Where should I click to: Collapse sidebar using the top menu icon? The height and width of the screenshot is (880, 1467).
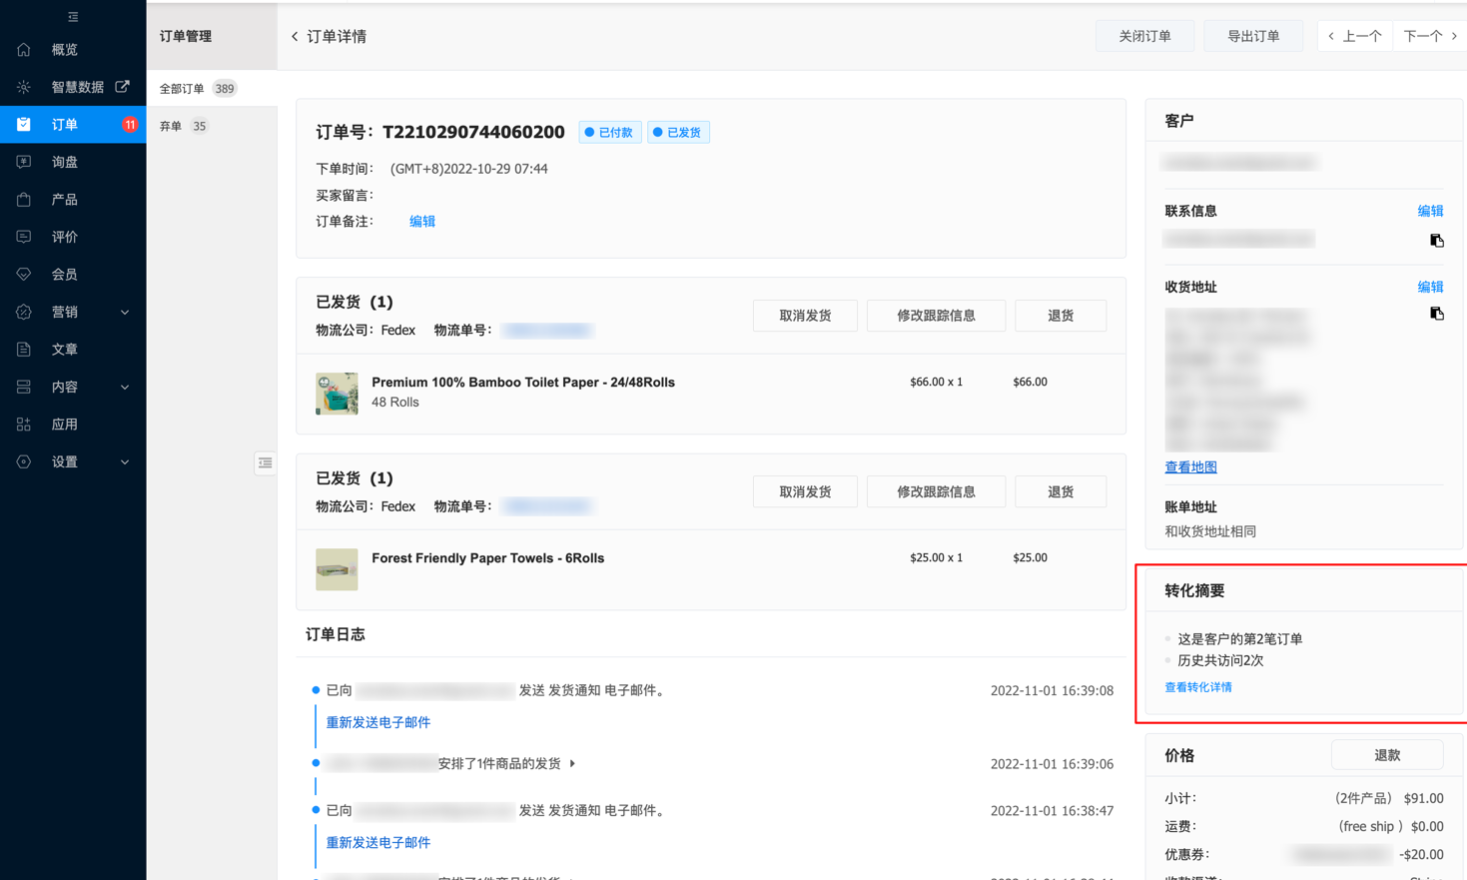(x=73, y=16)
